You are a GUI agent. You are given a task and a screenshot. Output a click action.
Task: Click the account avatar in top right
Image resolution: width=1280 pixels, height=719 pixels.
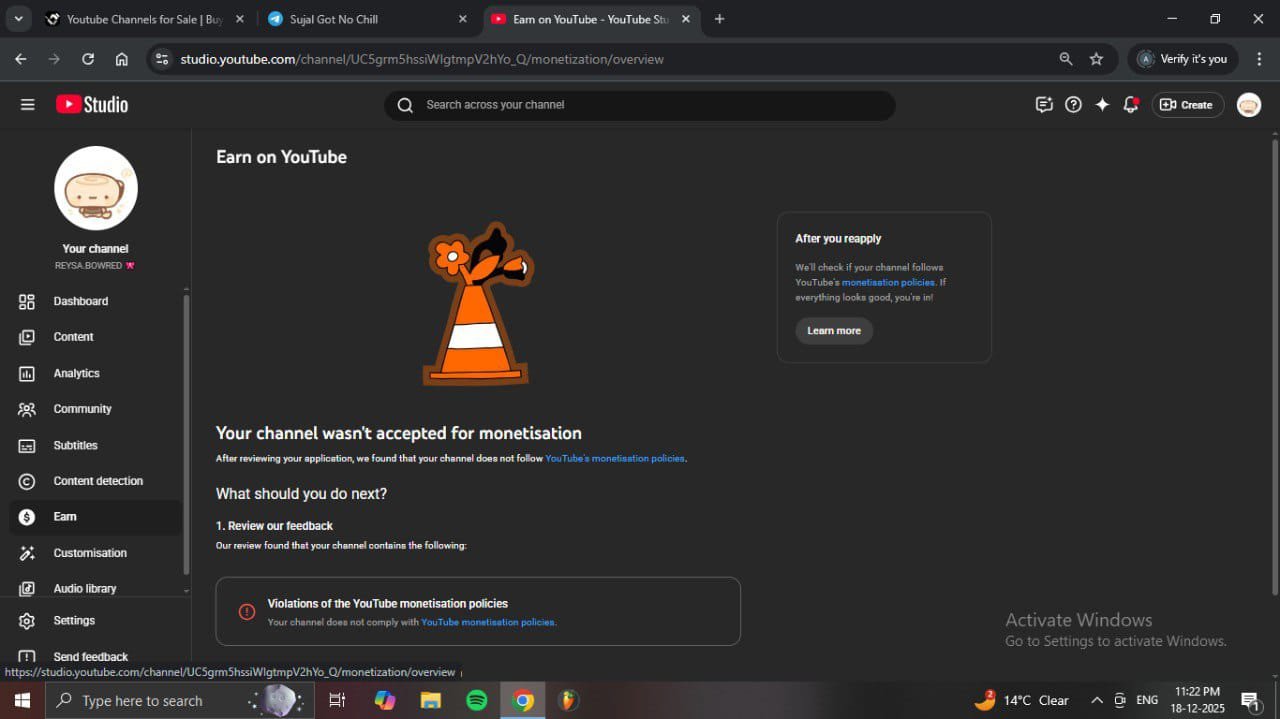tap(1248, 105)
